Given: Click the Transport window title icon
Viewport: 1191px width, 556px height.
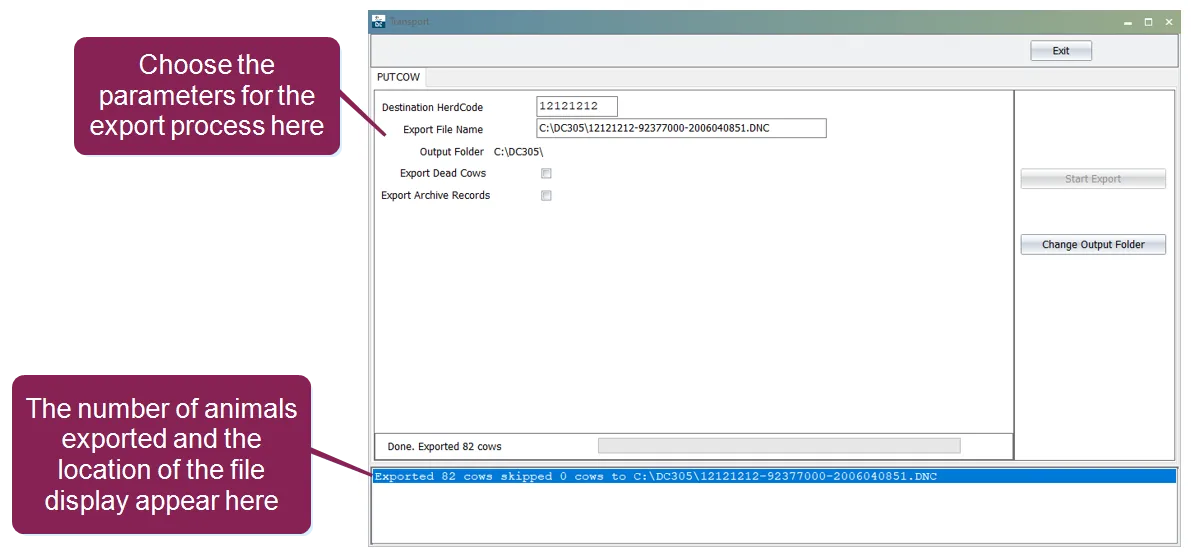Looking at the screenshot, I should click(x=378, y=21).
